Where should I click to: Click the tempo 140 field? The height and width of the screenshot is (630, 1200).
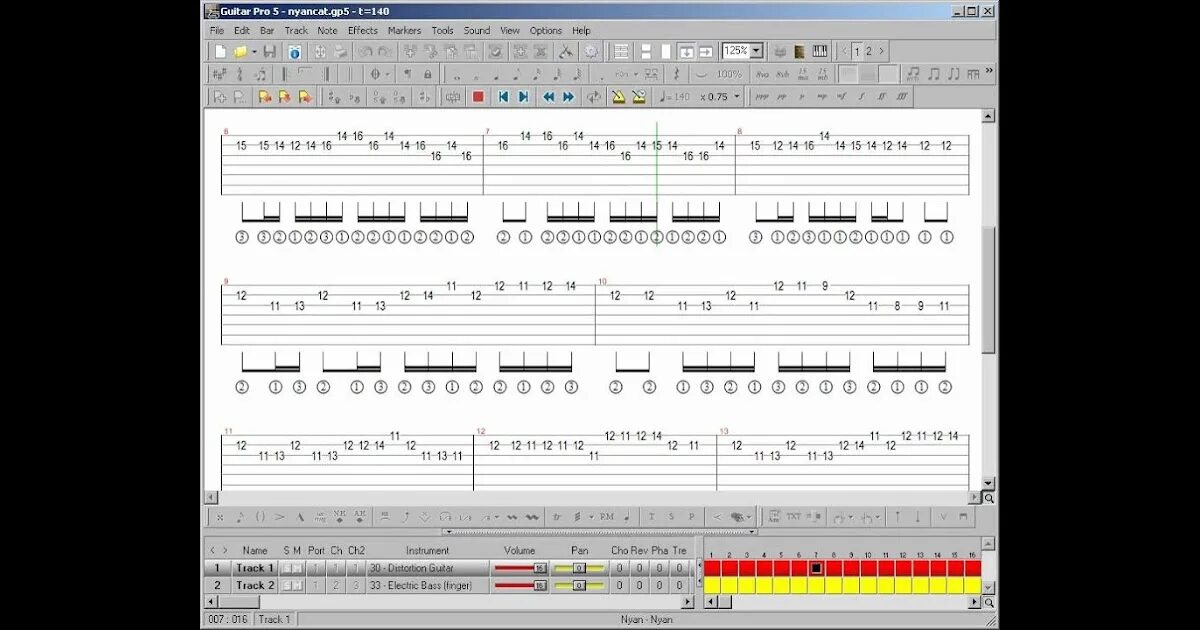tap(675, 97)
